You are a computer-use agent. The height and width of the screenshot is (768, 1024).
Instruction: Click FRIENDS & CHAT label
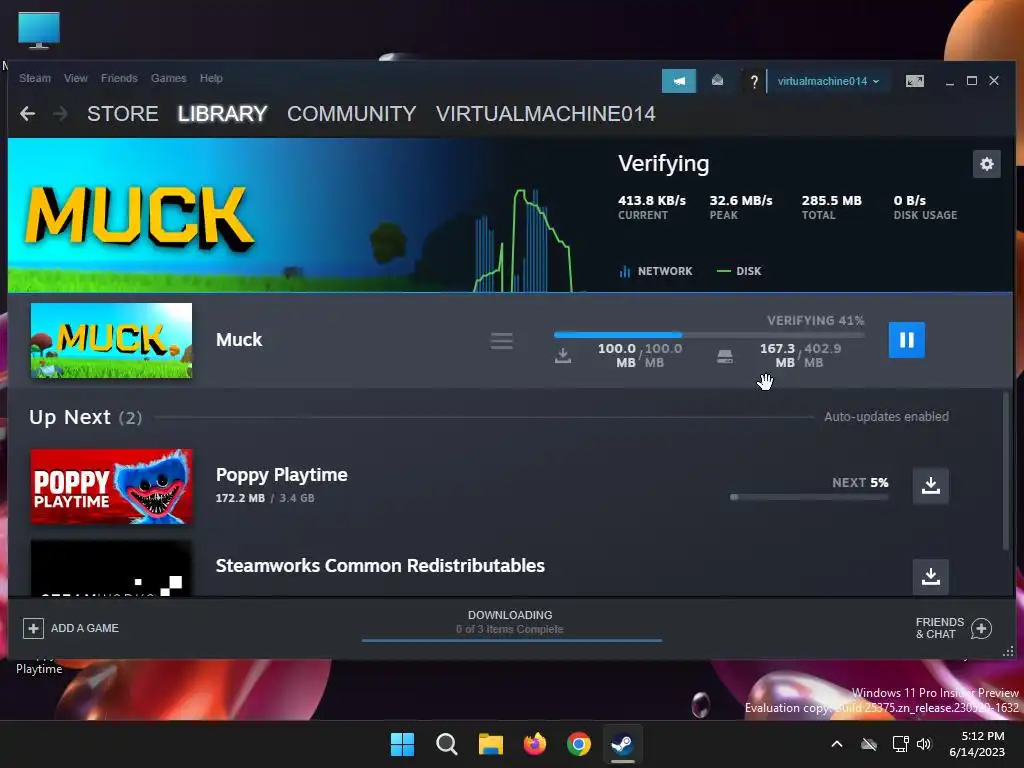tap(940, 628)
